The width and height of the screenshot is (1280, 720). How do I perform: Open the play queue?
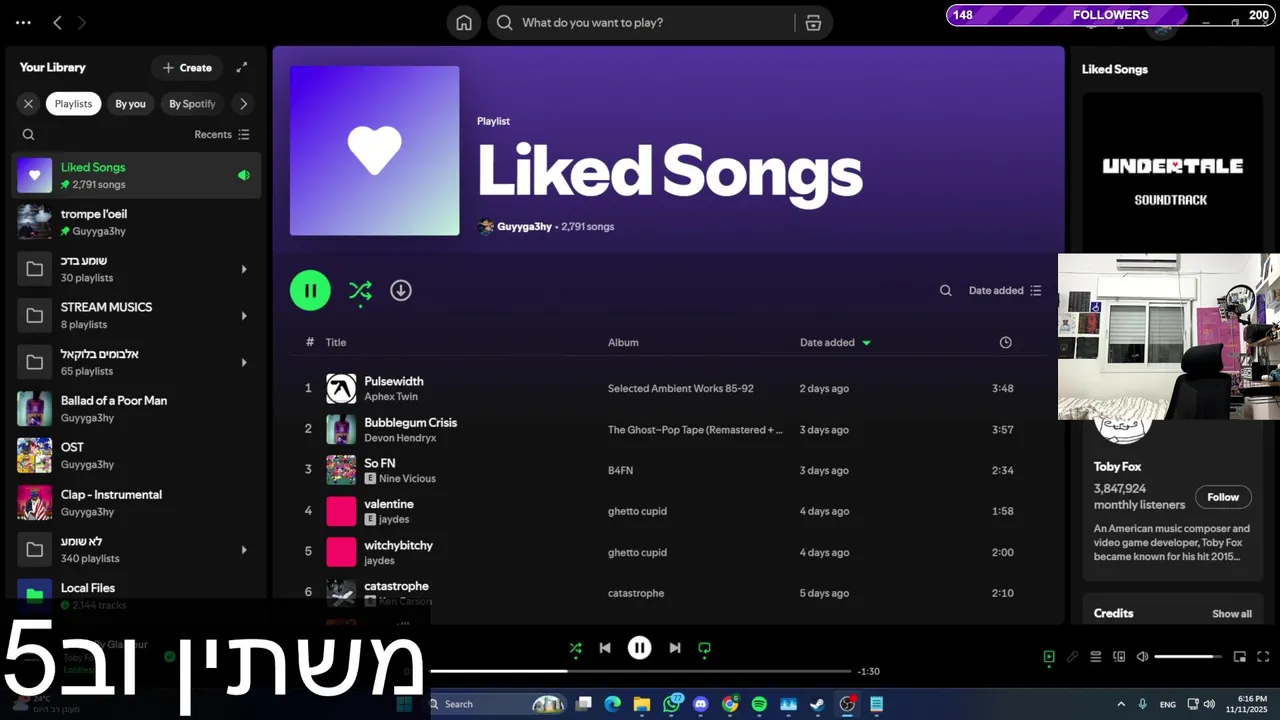click(x=1096, y=657)
